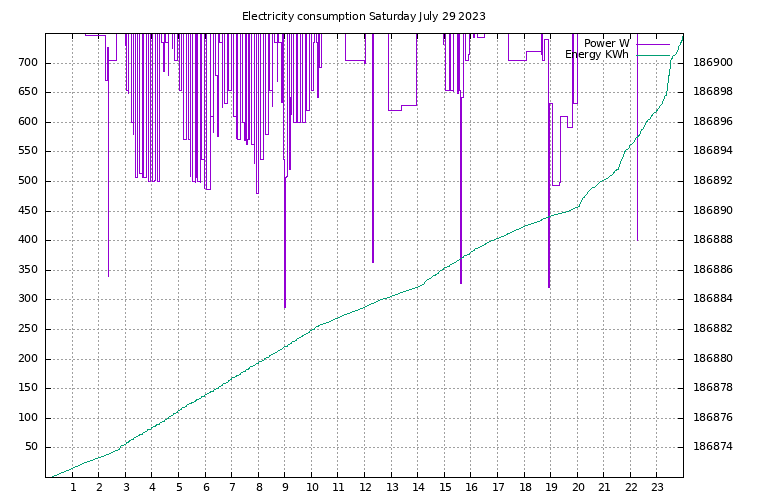768x500 pixels.
Task: Click hour label 12 on x-axis
Action: 365,488
